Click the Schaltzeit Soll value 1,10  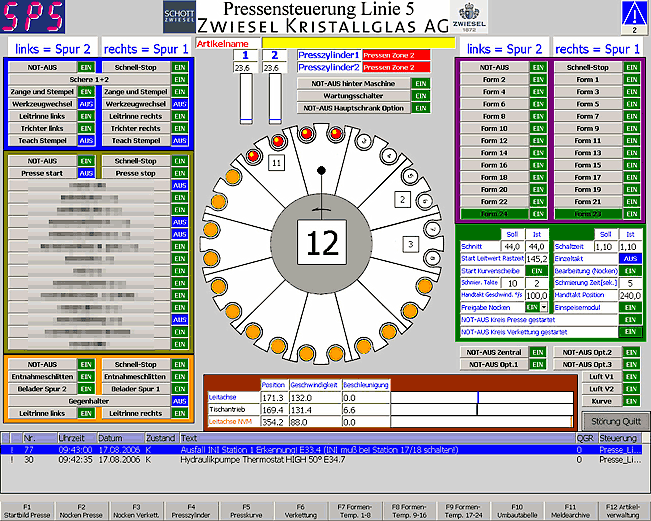tap(604, 247)
